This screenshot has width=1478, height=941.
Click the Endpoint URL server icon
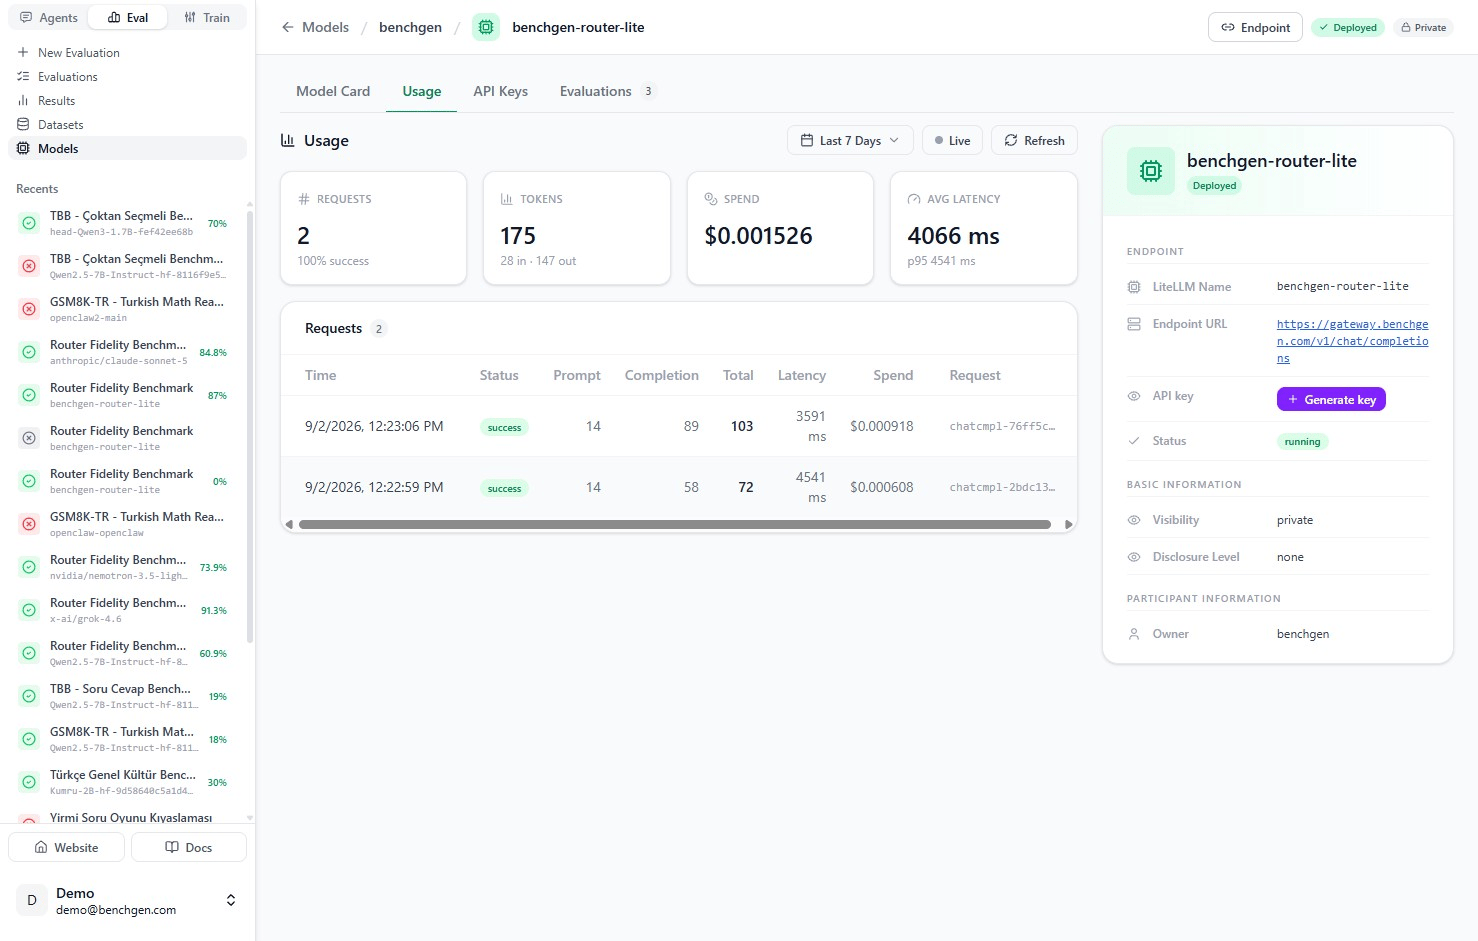click(1134, 324)
